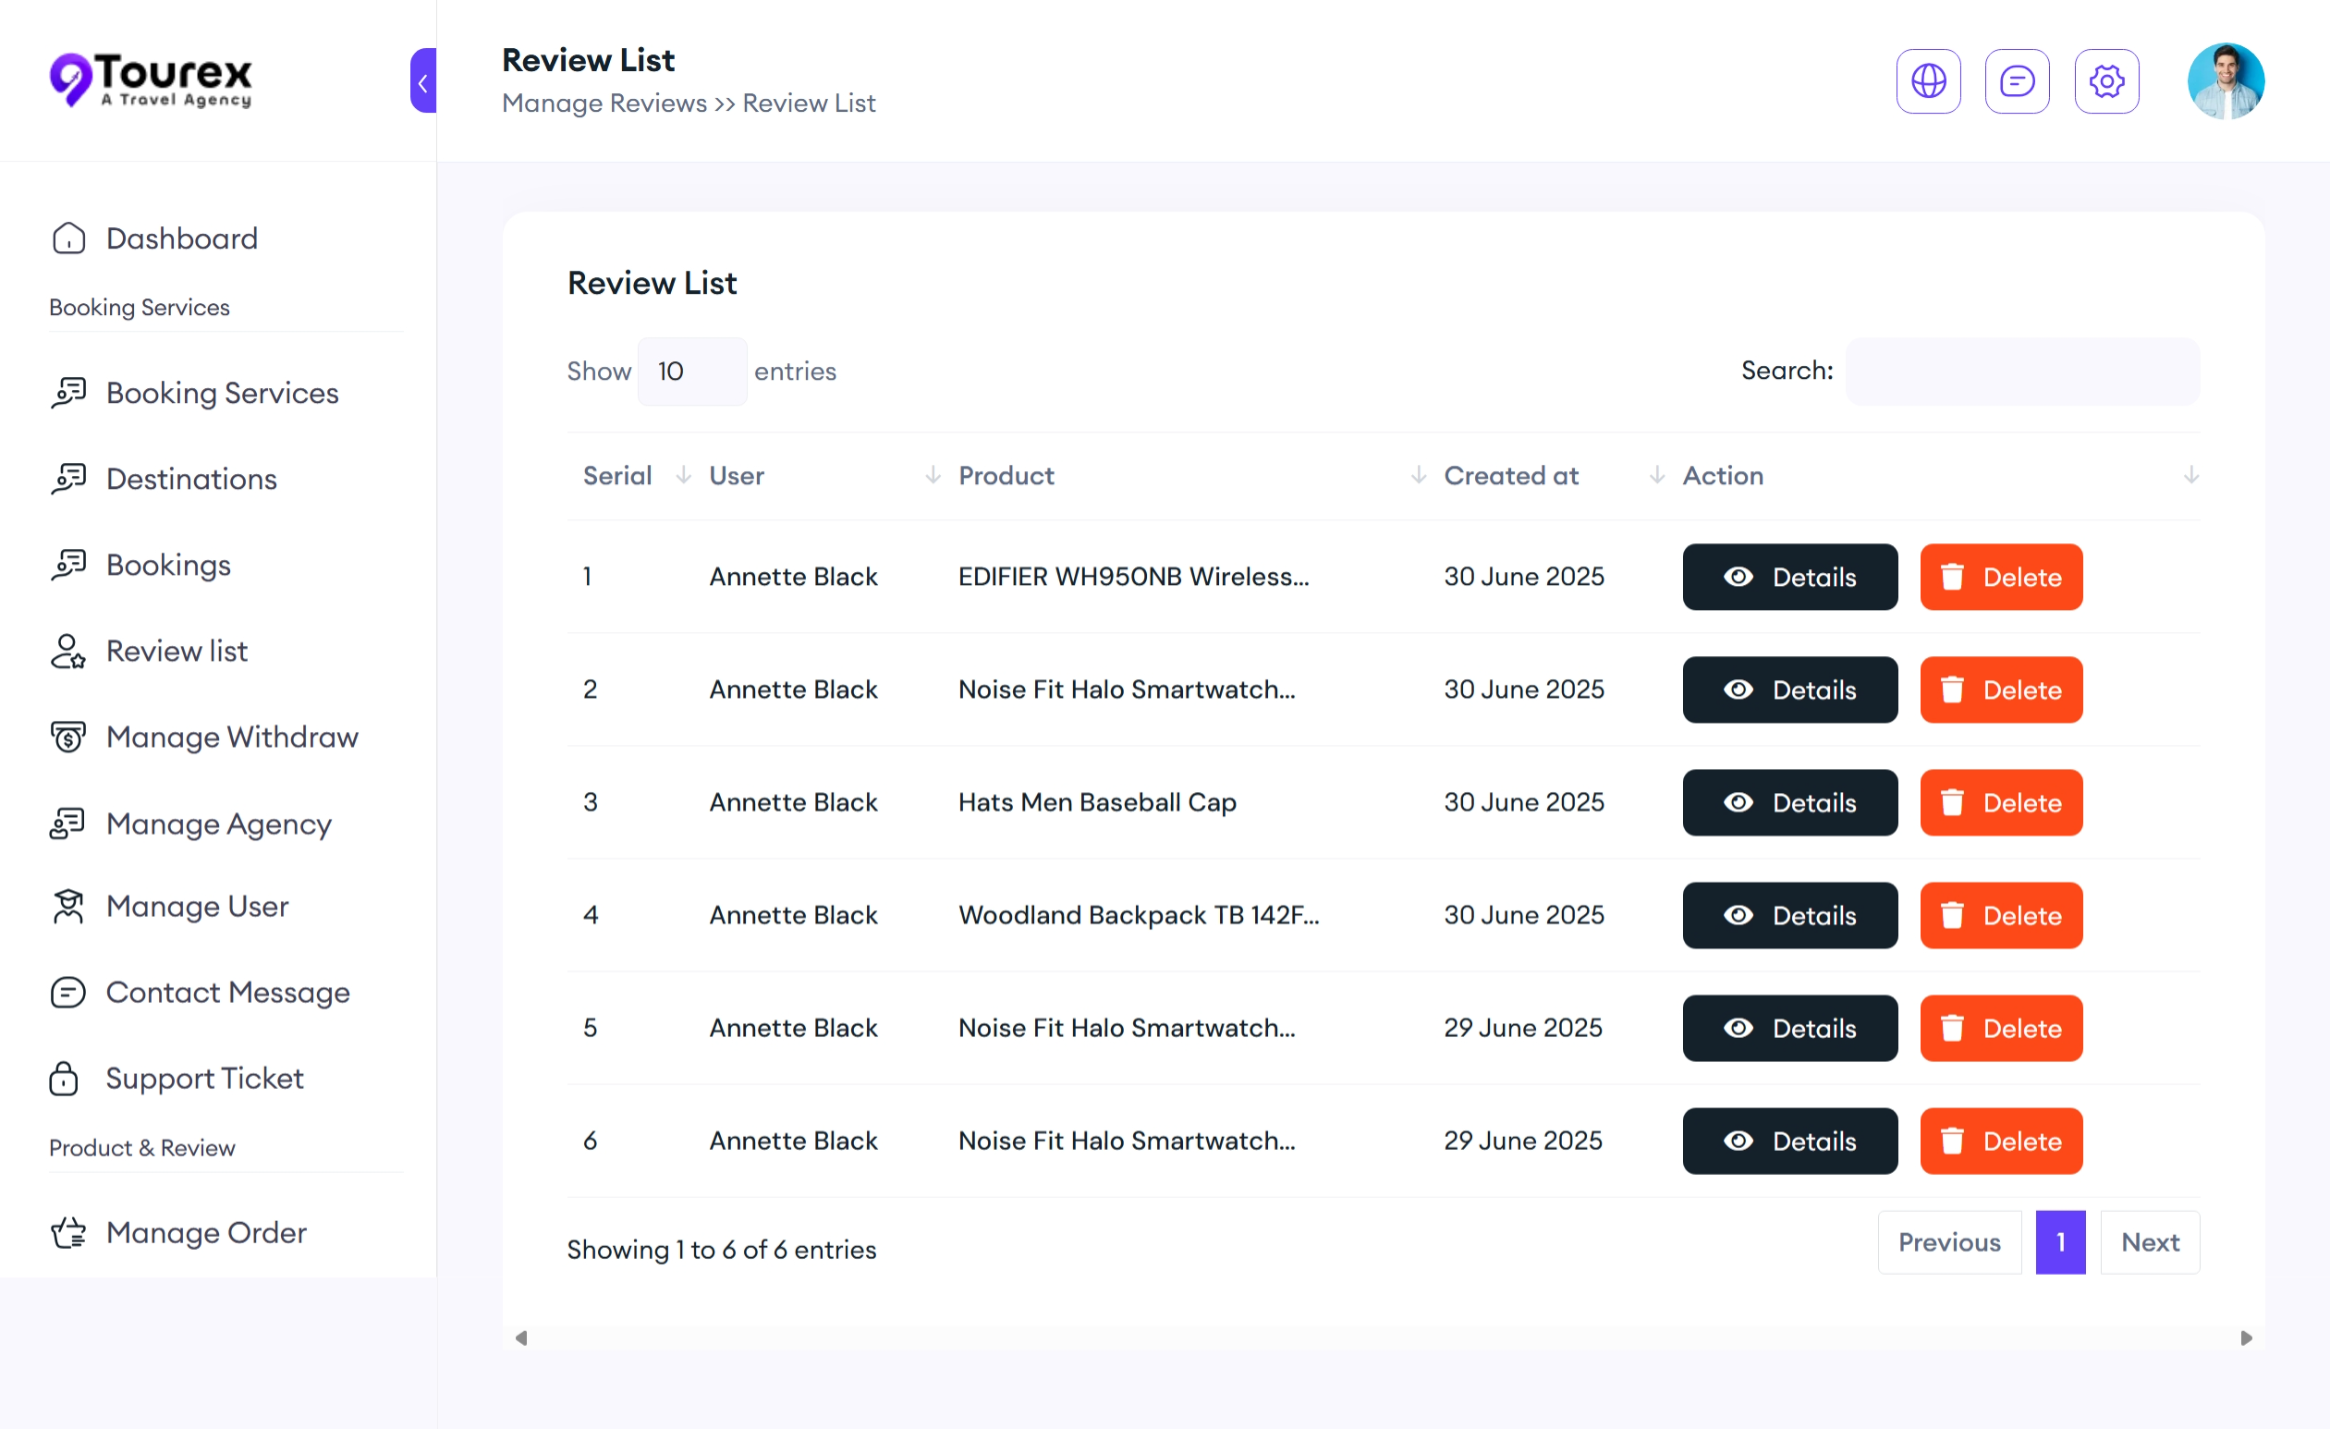View details for EDIFIER WH950NB review
The height and width of the screenshot is (1429, 2330).
1789,577
